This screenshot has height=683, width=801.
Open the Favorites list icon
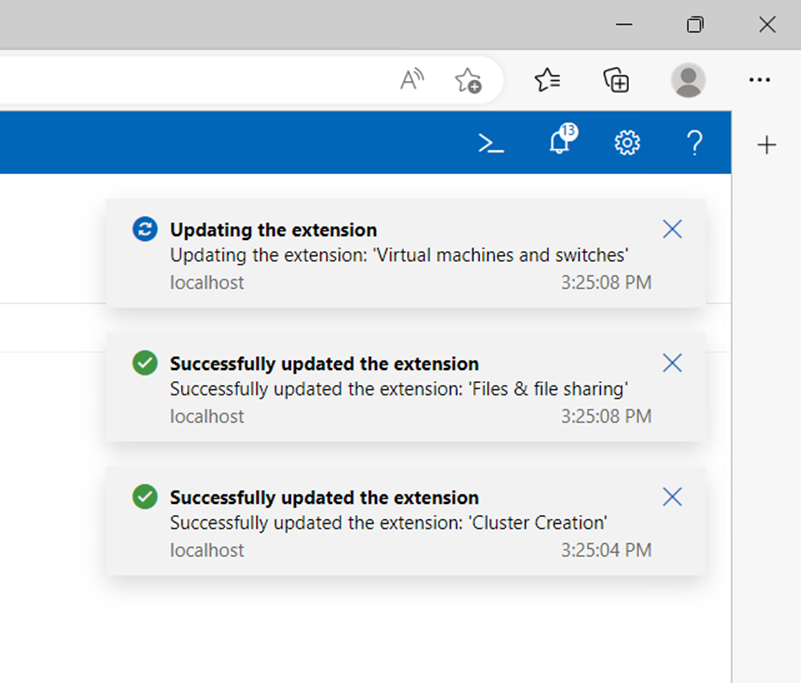[x=548, y=80]
